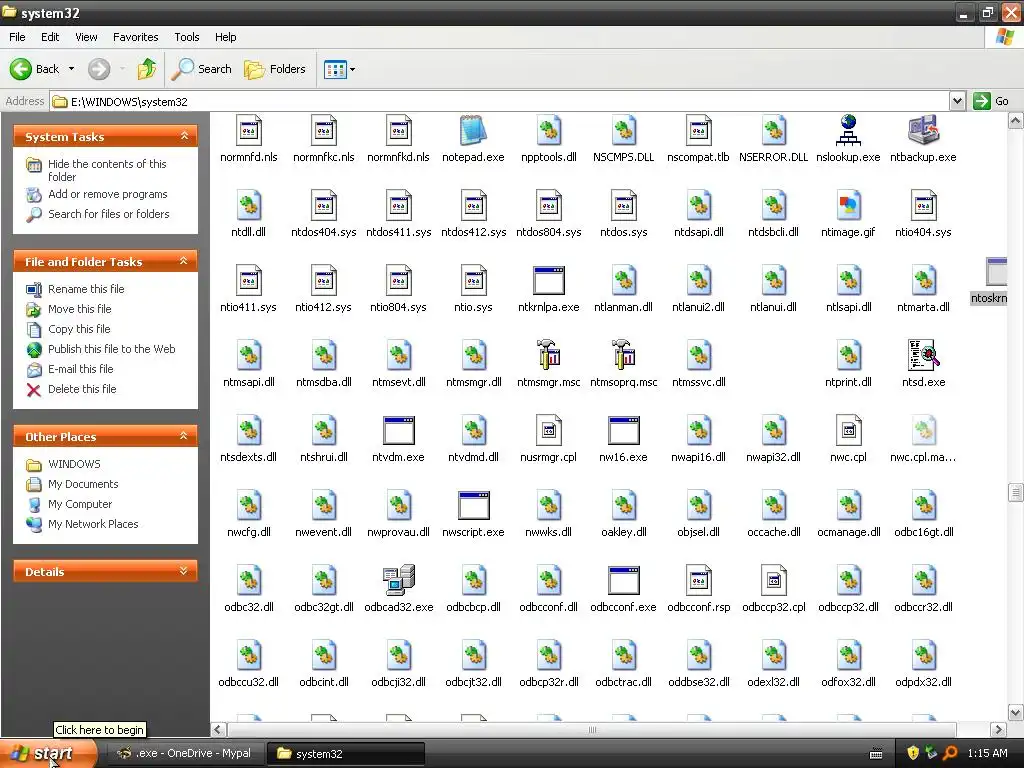Screen dimensions: 1024x768
Task: Expand the Details panel
Action: [184, 571]
